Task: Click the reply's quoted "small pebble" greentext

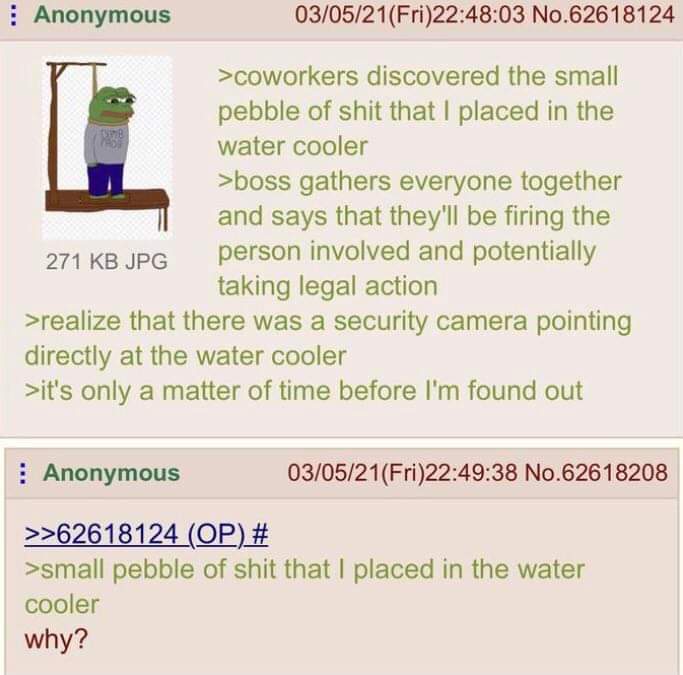Action: (304, 587)
